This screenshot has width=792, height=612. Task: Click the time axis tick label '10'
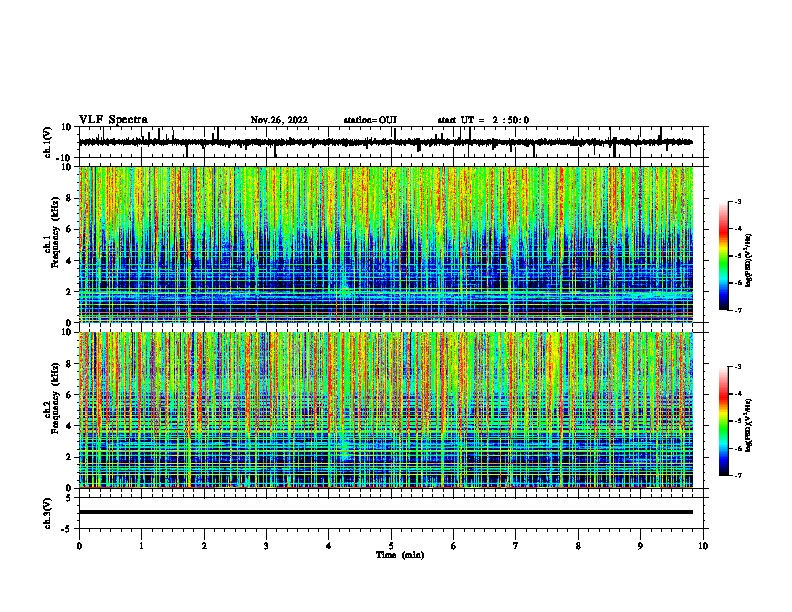point(703,546)
